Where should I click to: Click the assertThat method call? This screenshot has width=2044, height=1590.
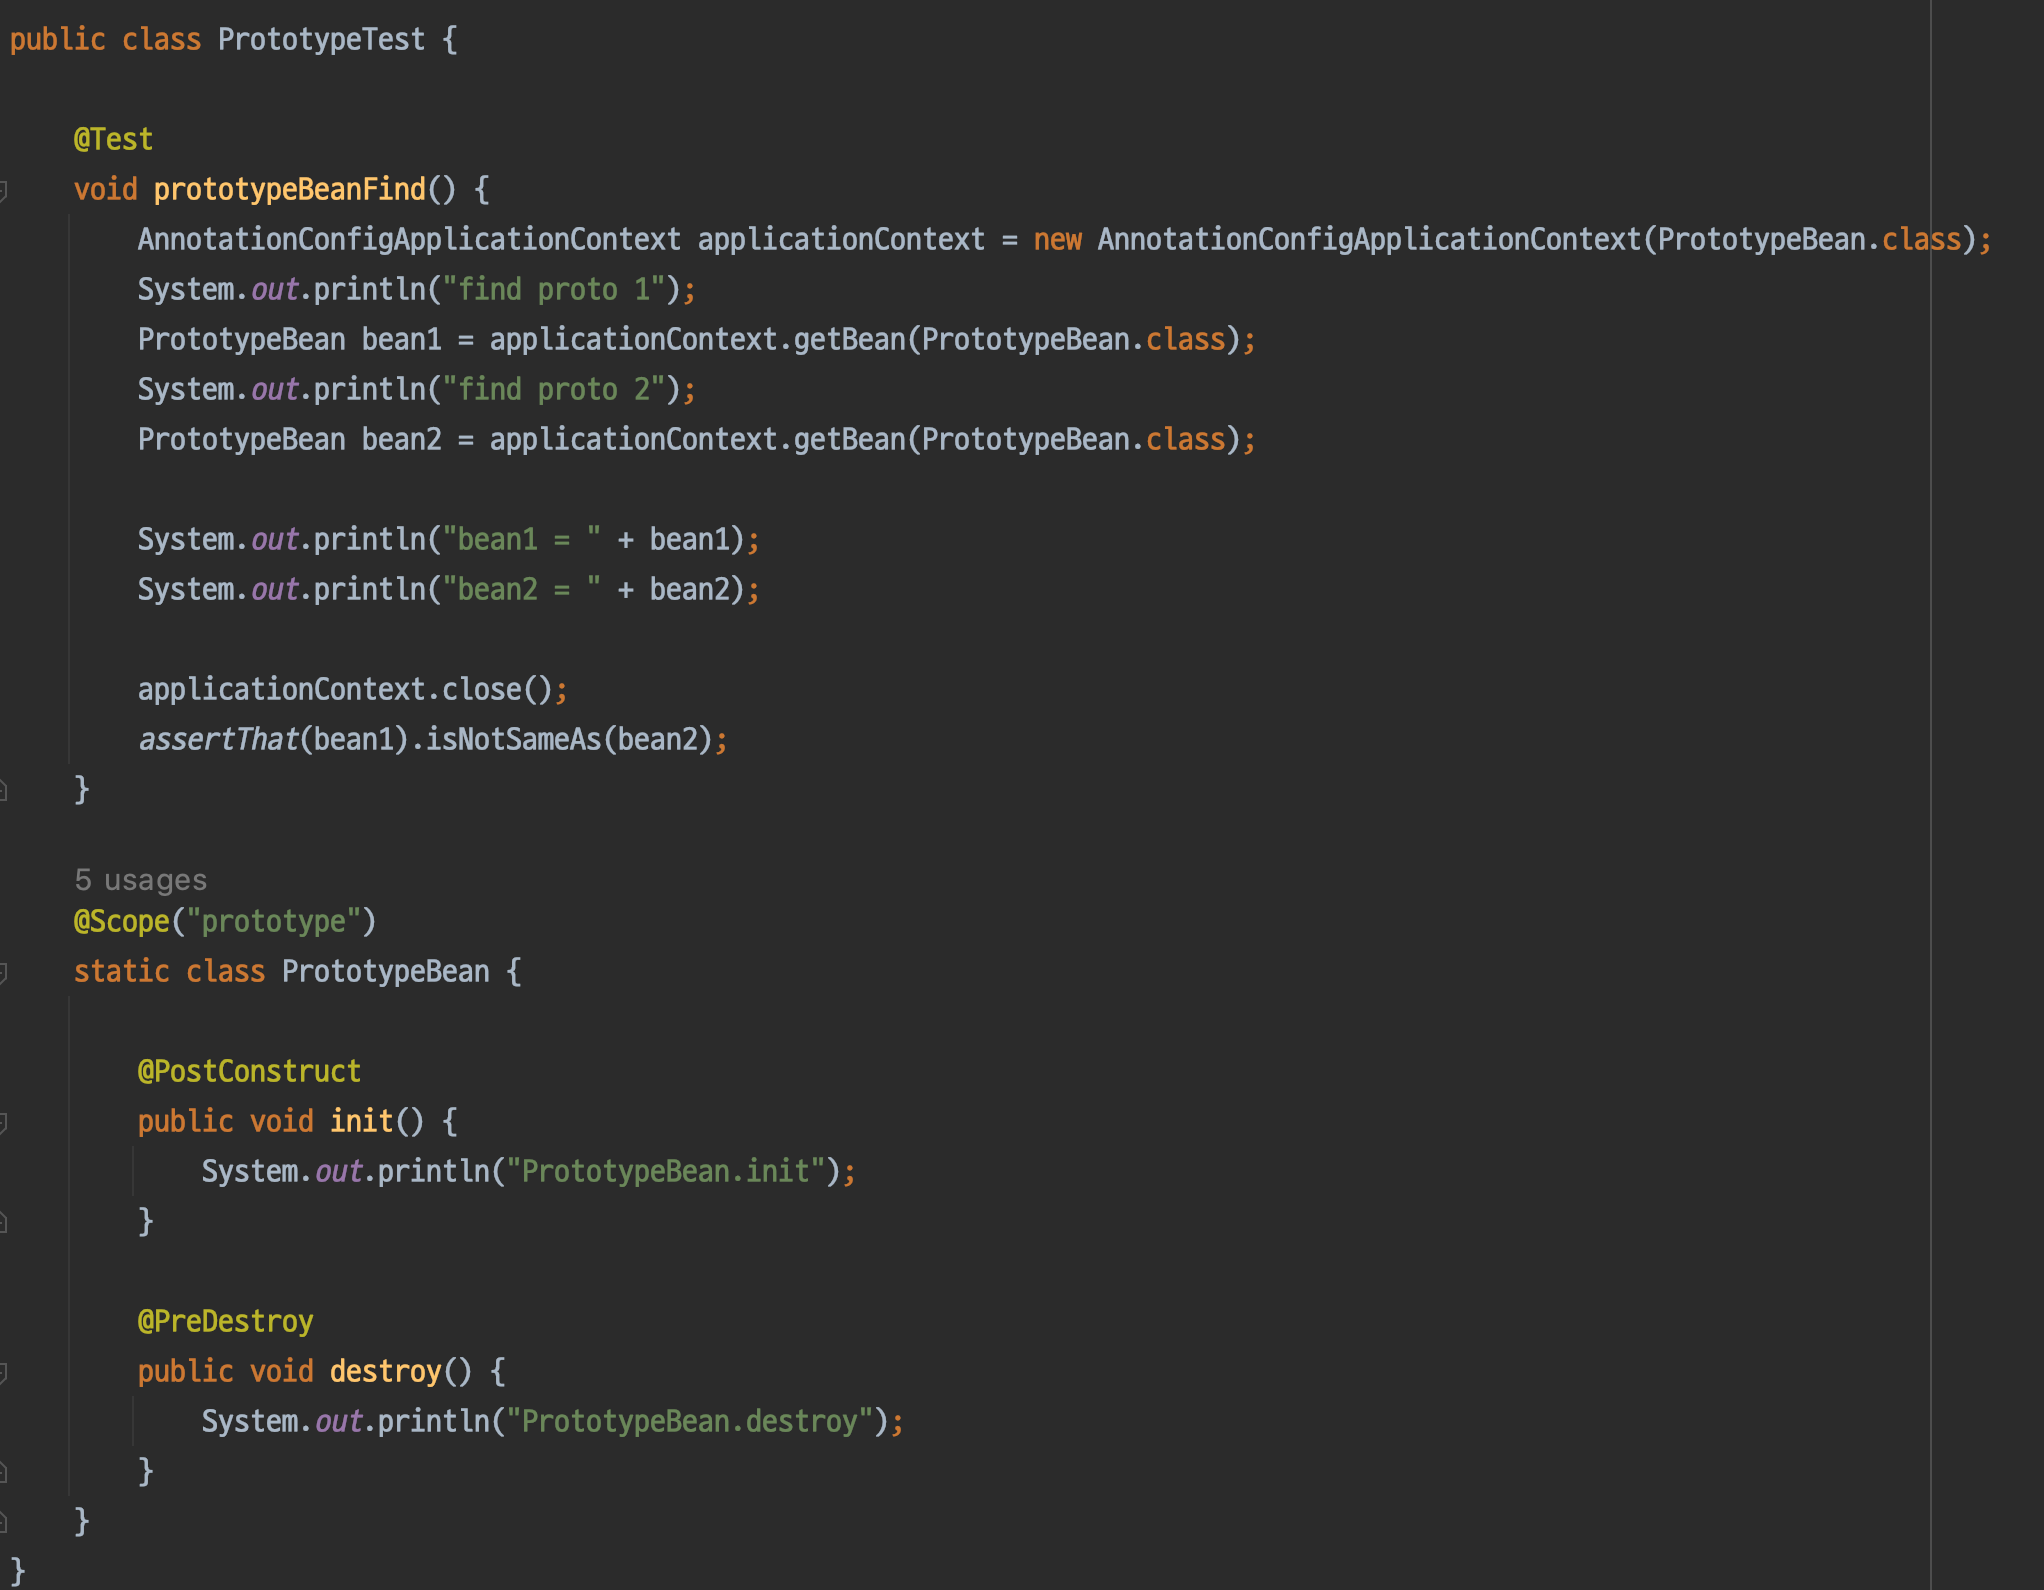point(218,740)
